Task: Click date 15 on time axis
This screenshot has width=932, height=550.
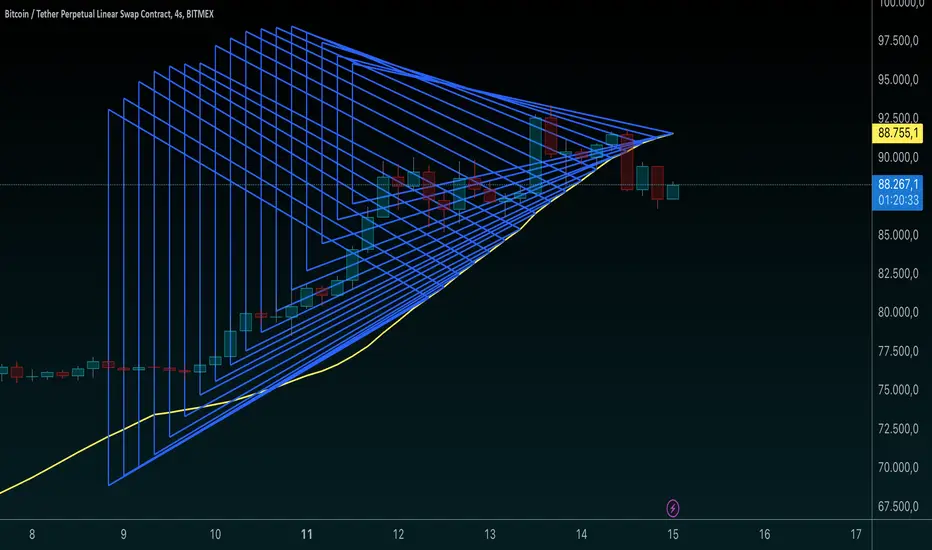Action: point(673,535)
